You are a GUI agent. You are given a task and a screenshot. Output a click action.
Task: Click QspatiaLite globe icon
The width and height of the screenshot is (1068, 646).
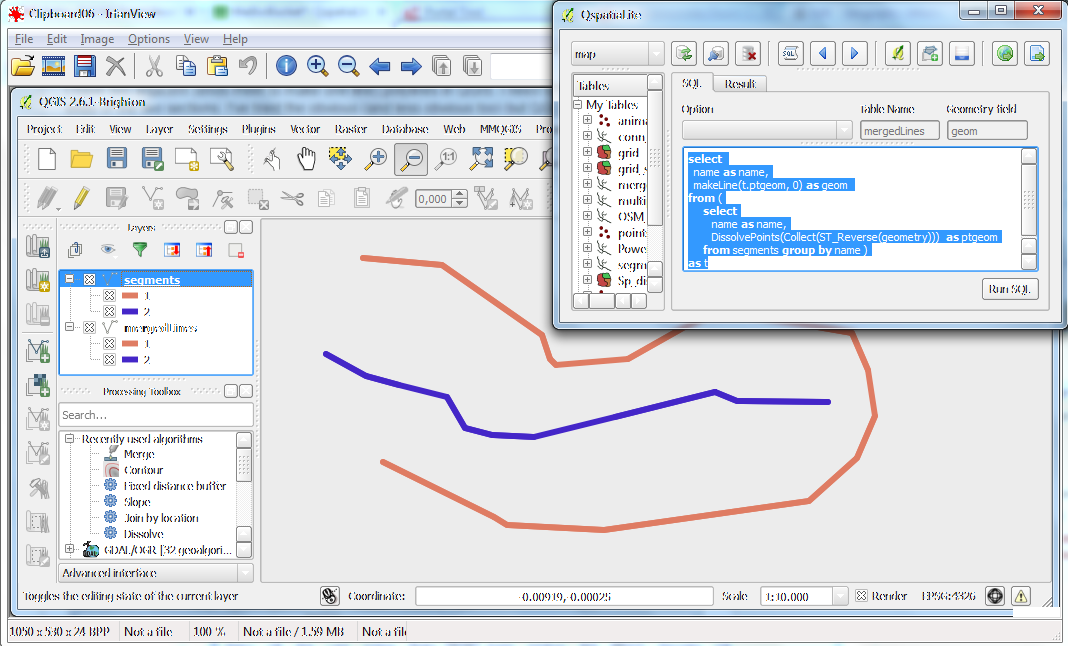pos(1005,53)
